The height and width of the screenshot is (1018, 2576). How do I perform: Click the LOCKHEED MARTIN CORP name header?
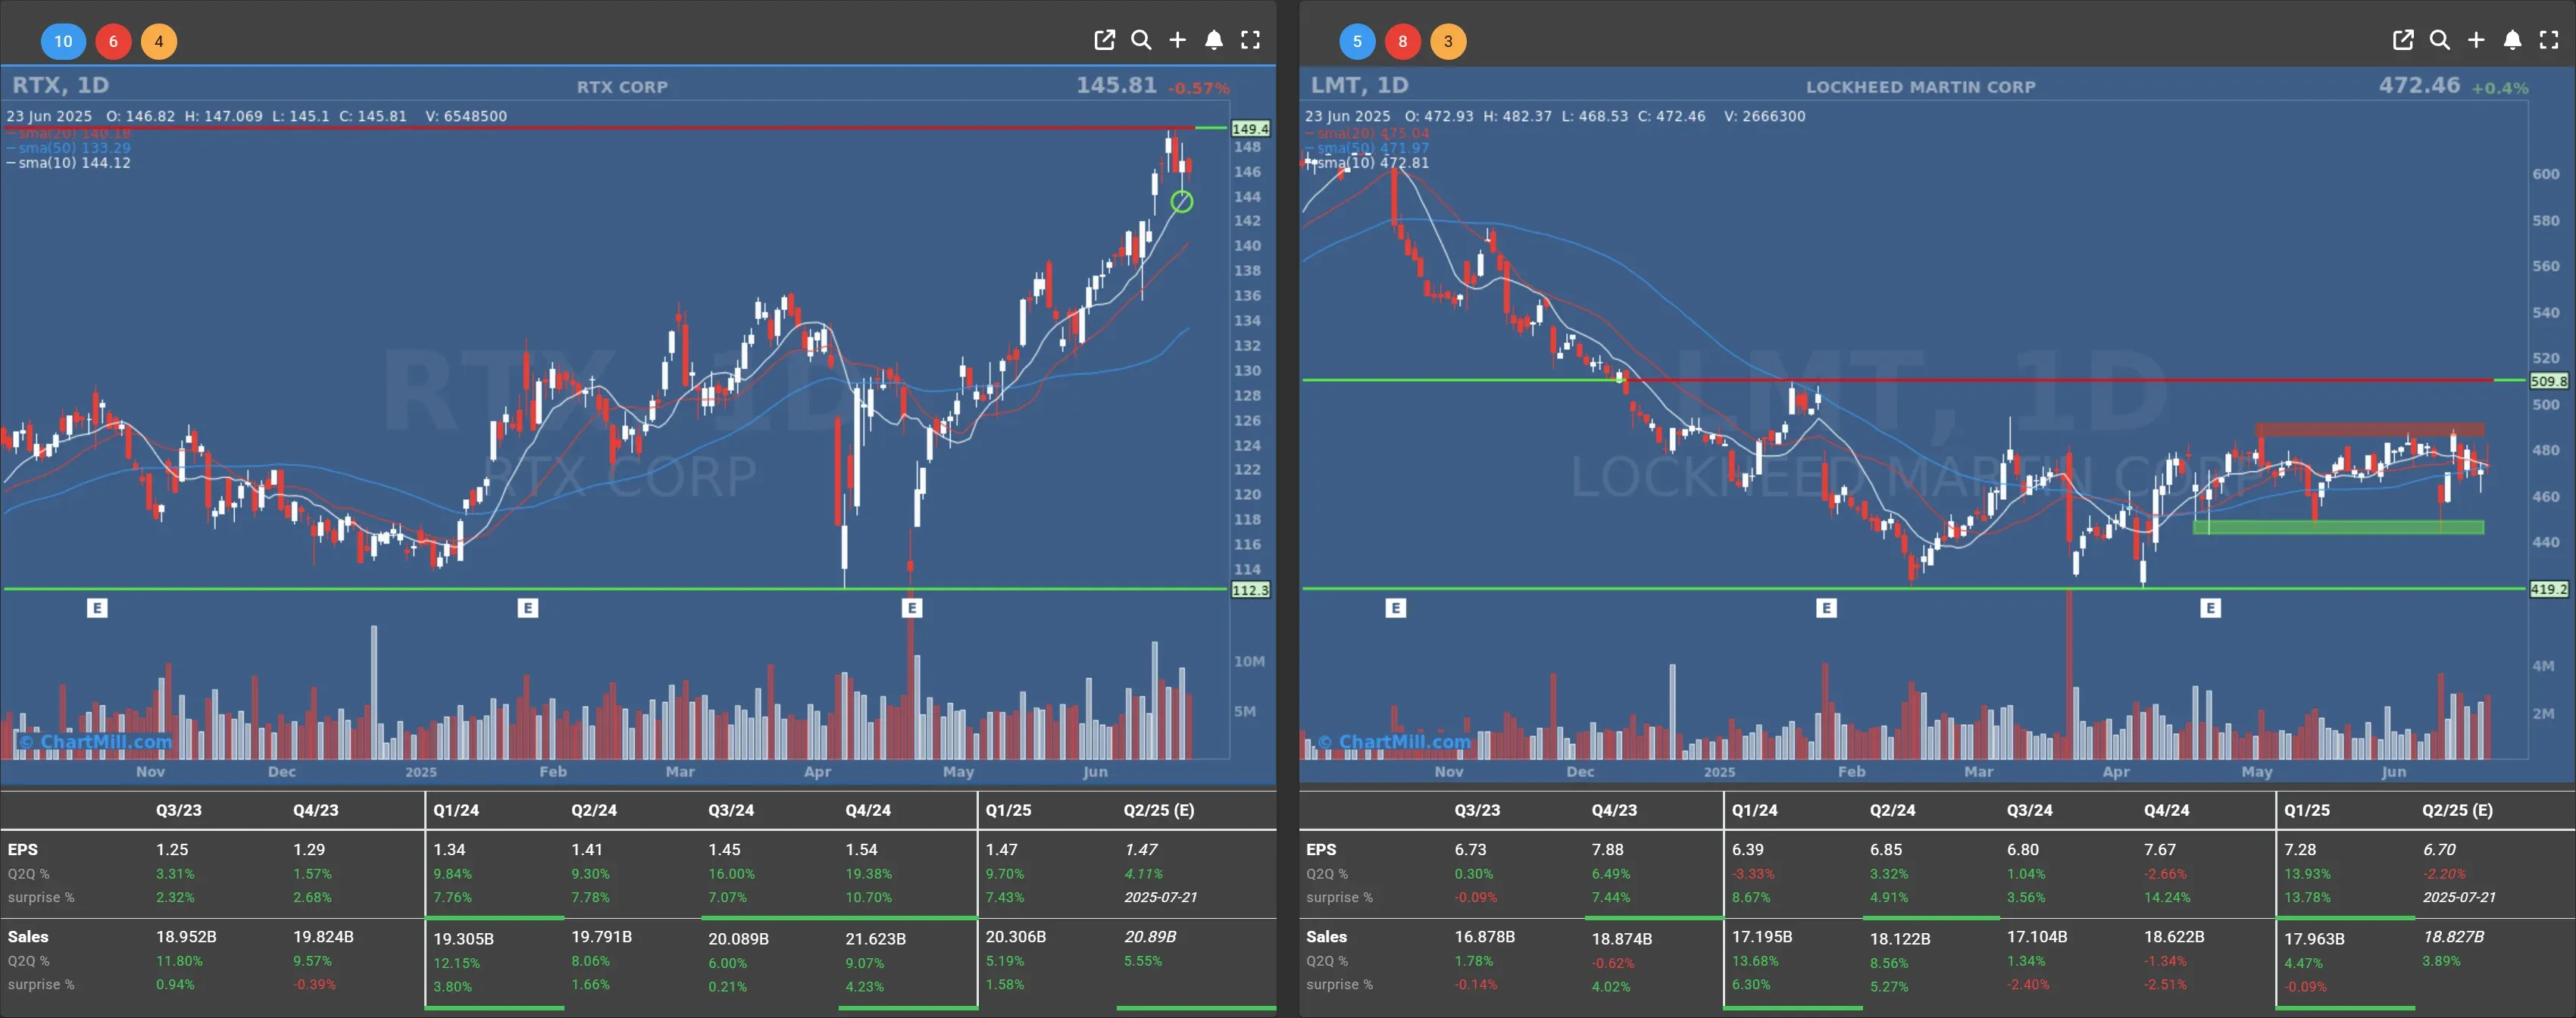[1920, 87]
